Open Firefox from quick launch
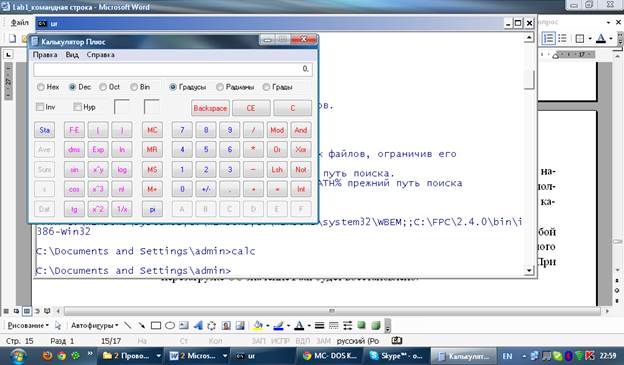The width and height of the screenshot is (624, 365). pos(47,355)
